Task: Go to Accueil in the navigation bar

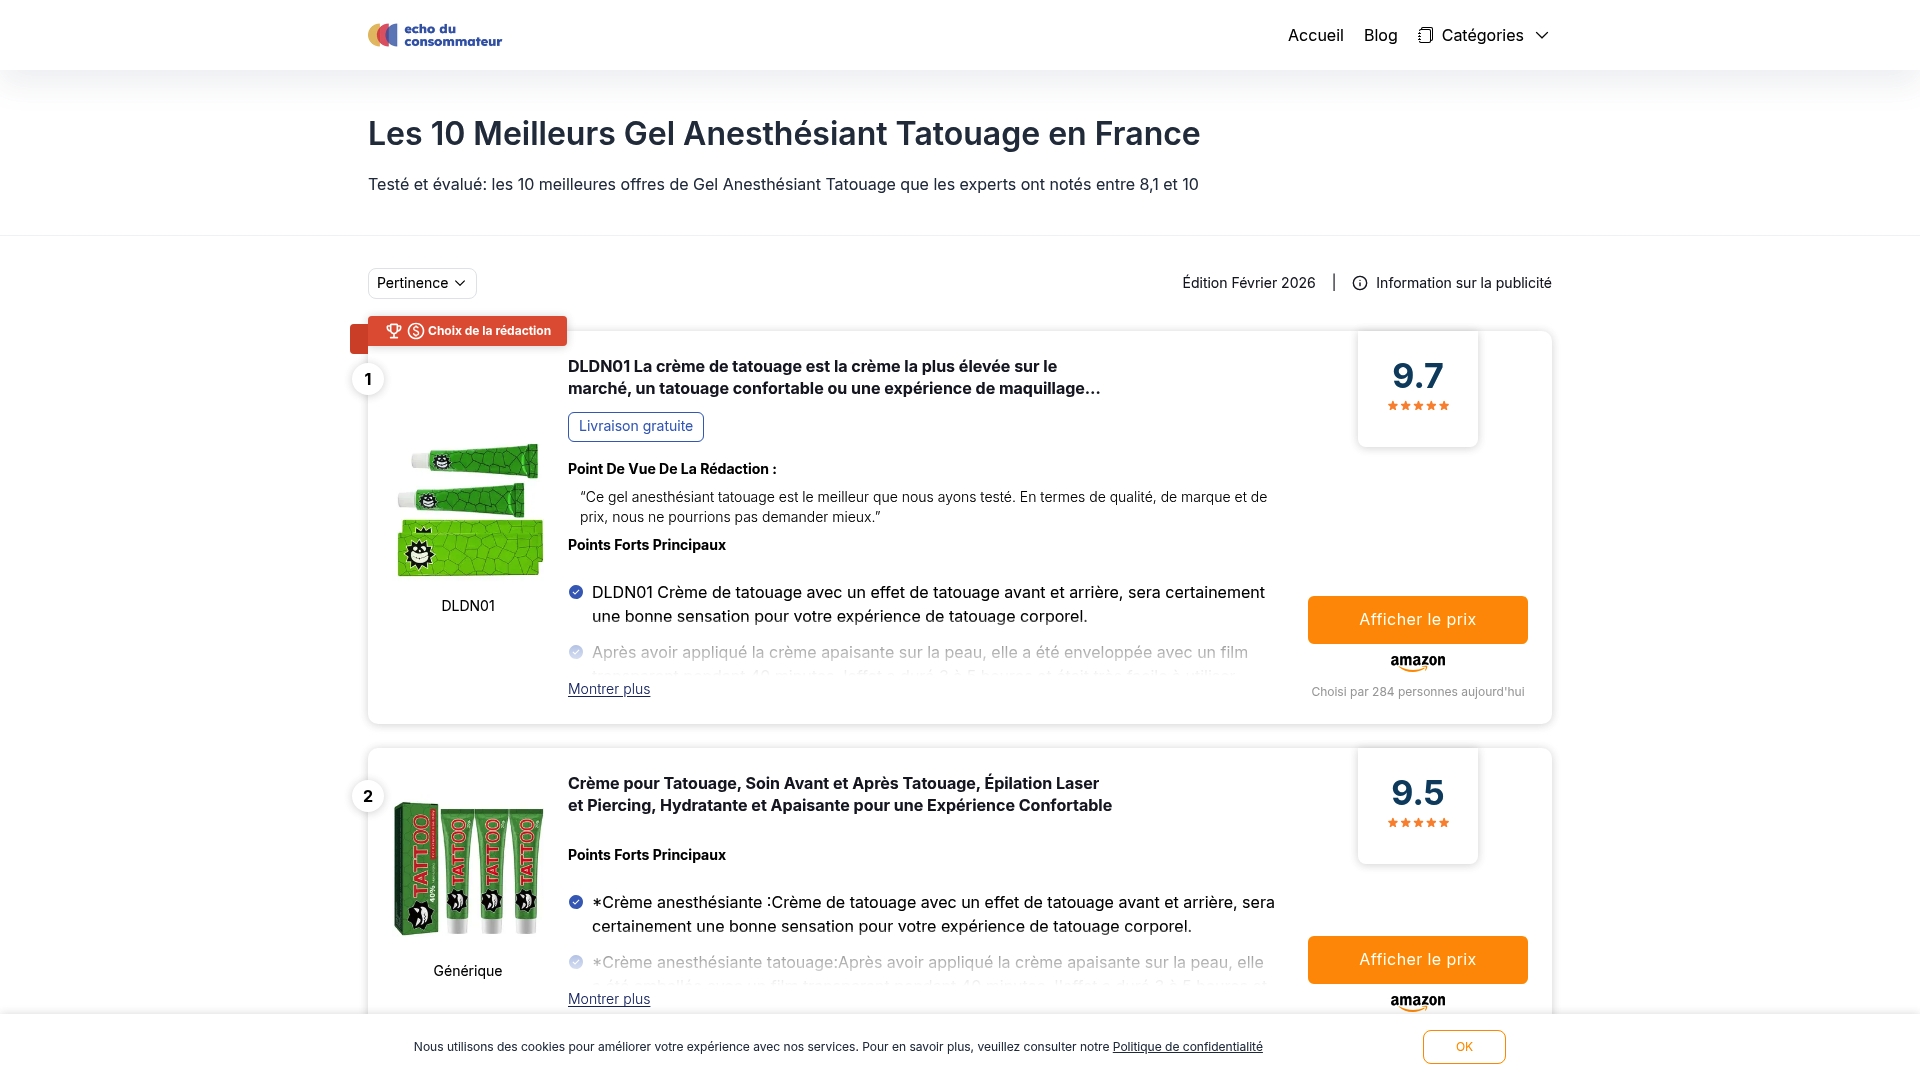Action: click(1314, 35)
